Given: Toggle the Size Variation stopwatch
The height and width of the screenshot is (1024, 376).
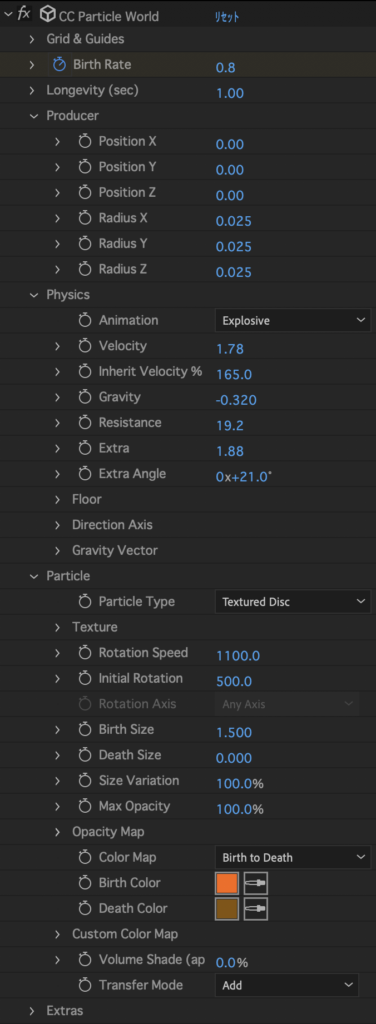Looking at the screenshot, I should [85, 780].
